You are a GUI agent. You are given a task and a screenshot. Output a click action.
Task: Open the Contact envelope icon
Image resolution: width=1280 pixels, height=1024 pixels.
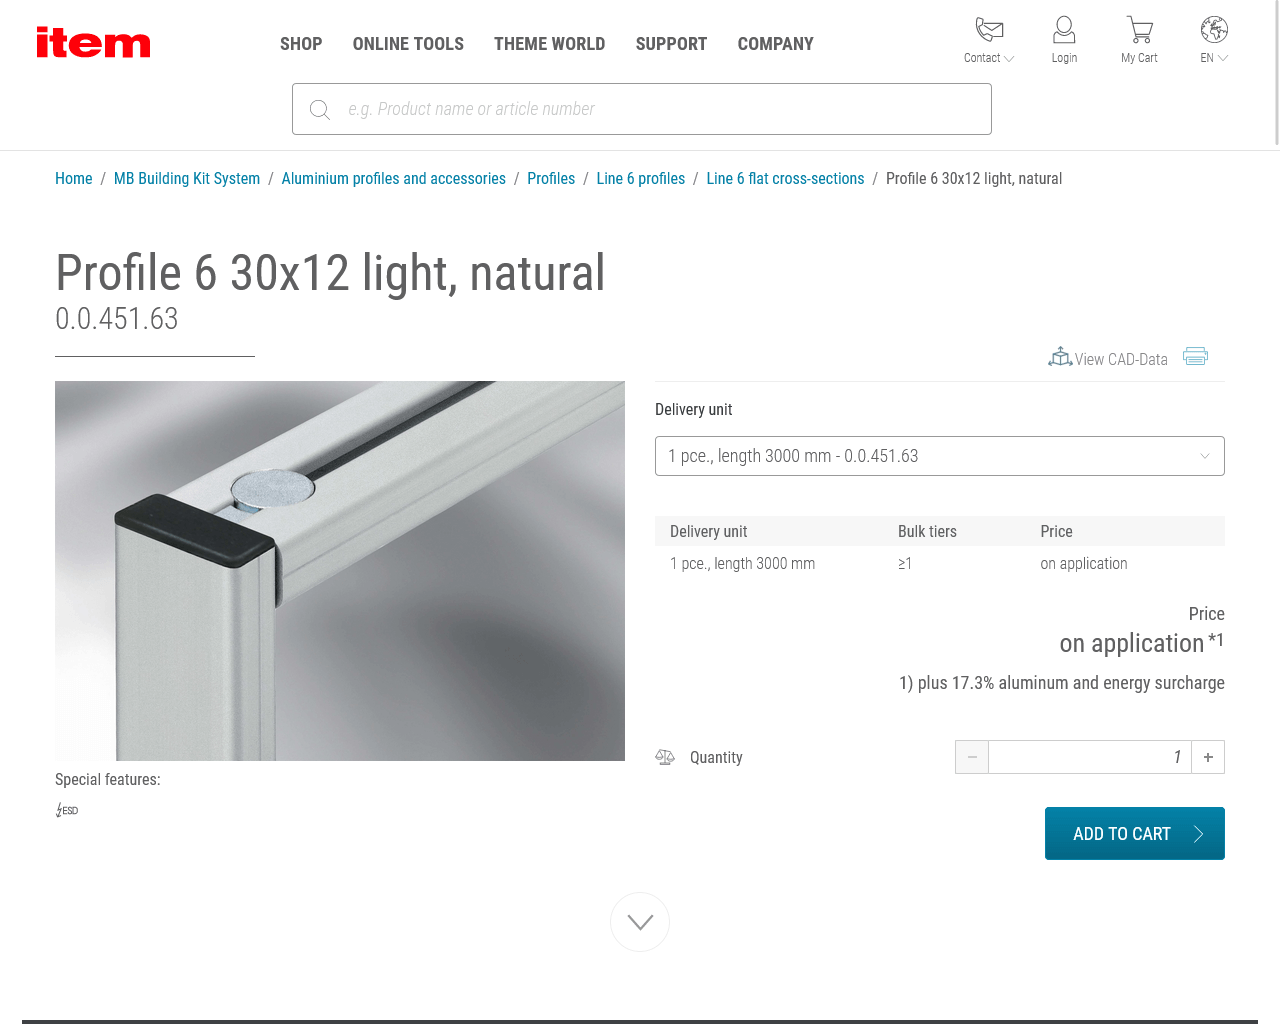(989, 29)
